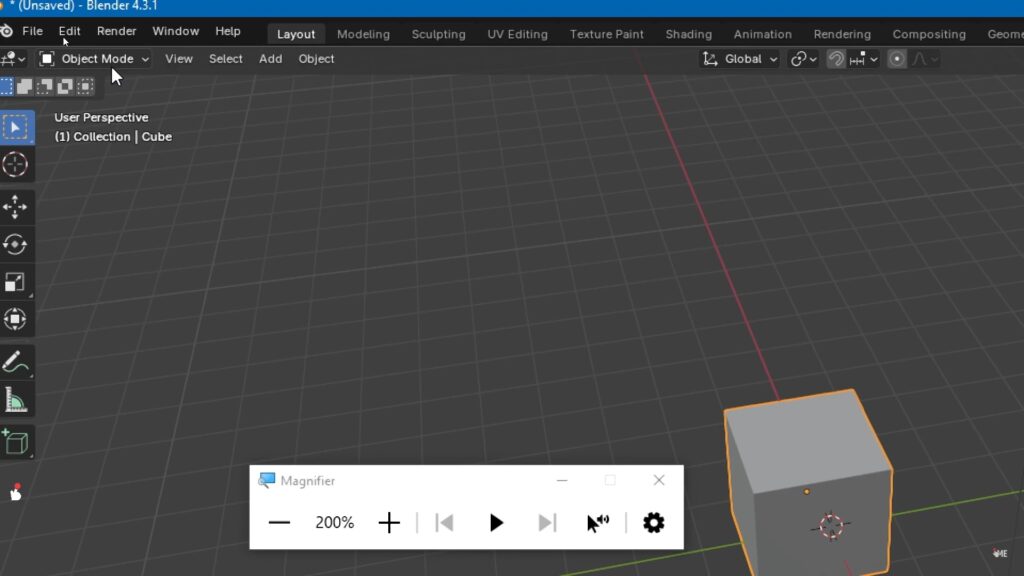Open Magnifier settings gear

click(653, 522)
